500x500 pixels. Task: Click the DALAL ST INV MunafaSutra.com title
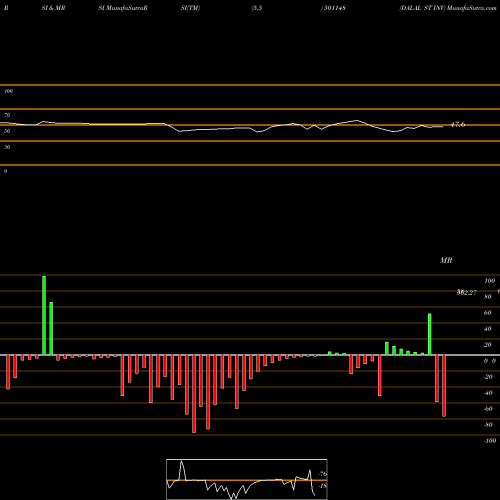pyautogui.click(x=448, y=8)
